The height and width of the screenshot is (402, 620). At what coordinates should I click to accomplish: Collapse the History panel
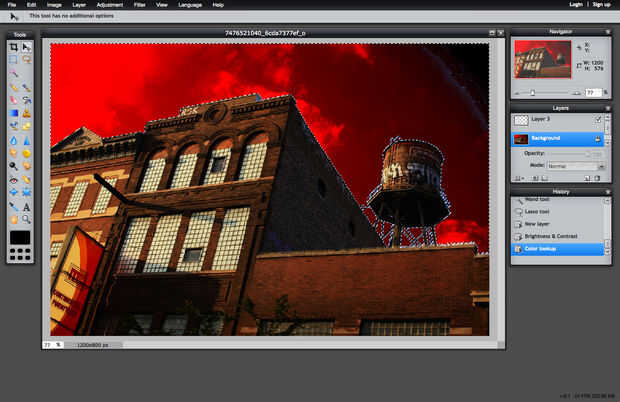pos(608,192)
